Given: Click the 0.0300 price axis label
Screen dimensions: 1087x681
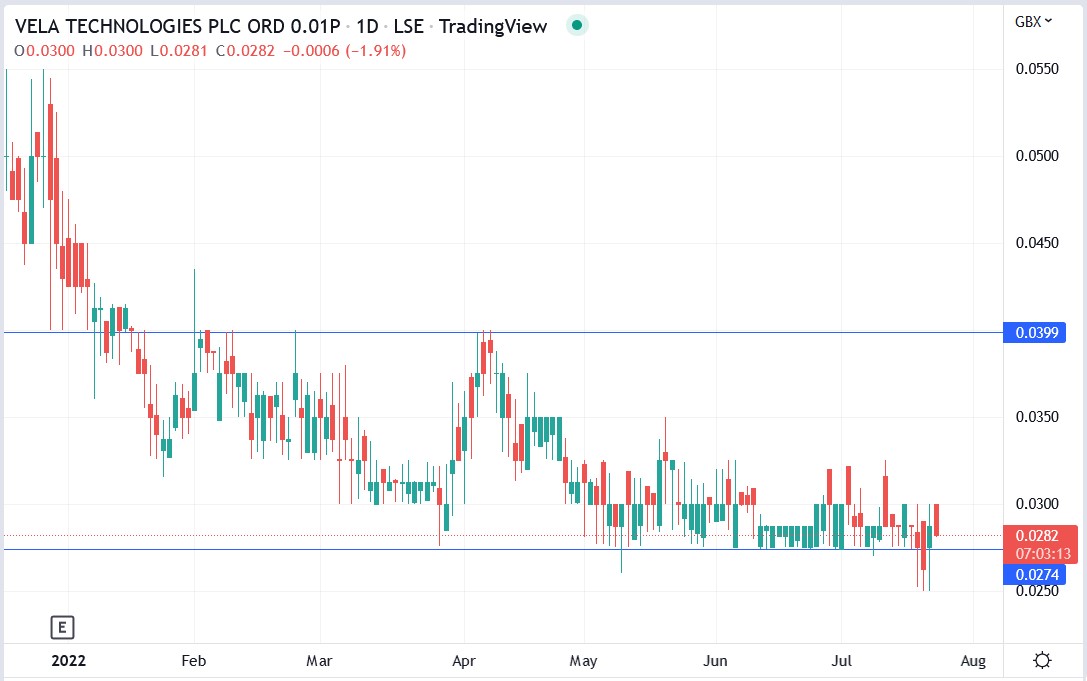Looking at the screenshot, I should (1037, 503).
